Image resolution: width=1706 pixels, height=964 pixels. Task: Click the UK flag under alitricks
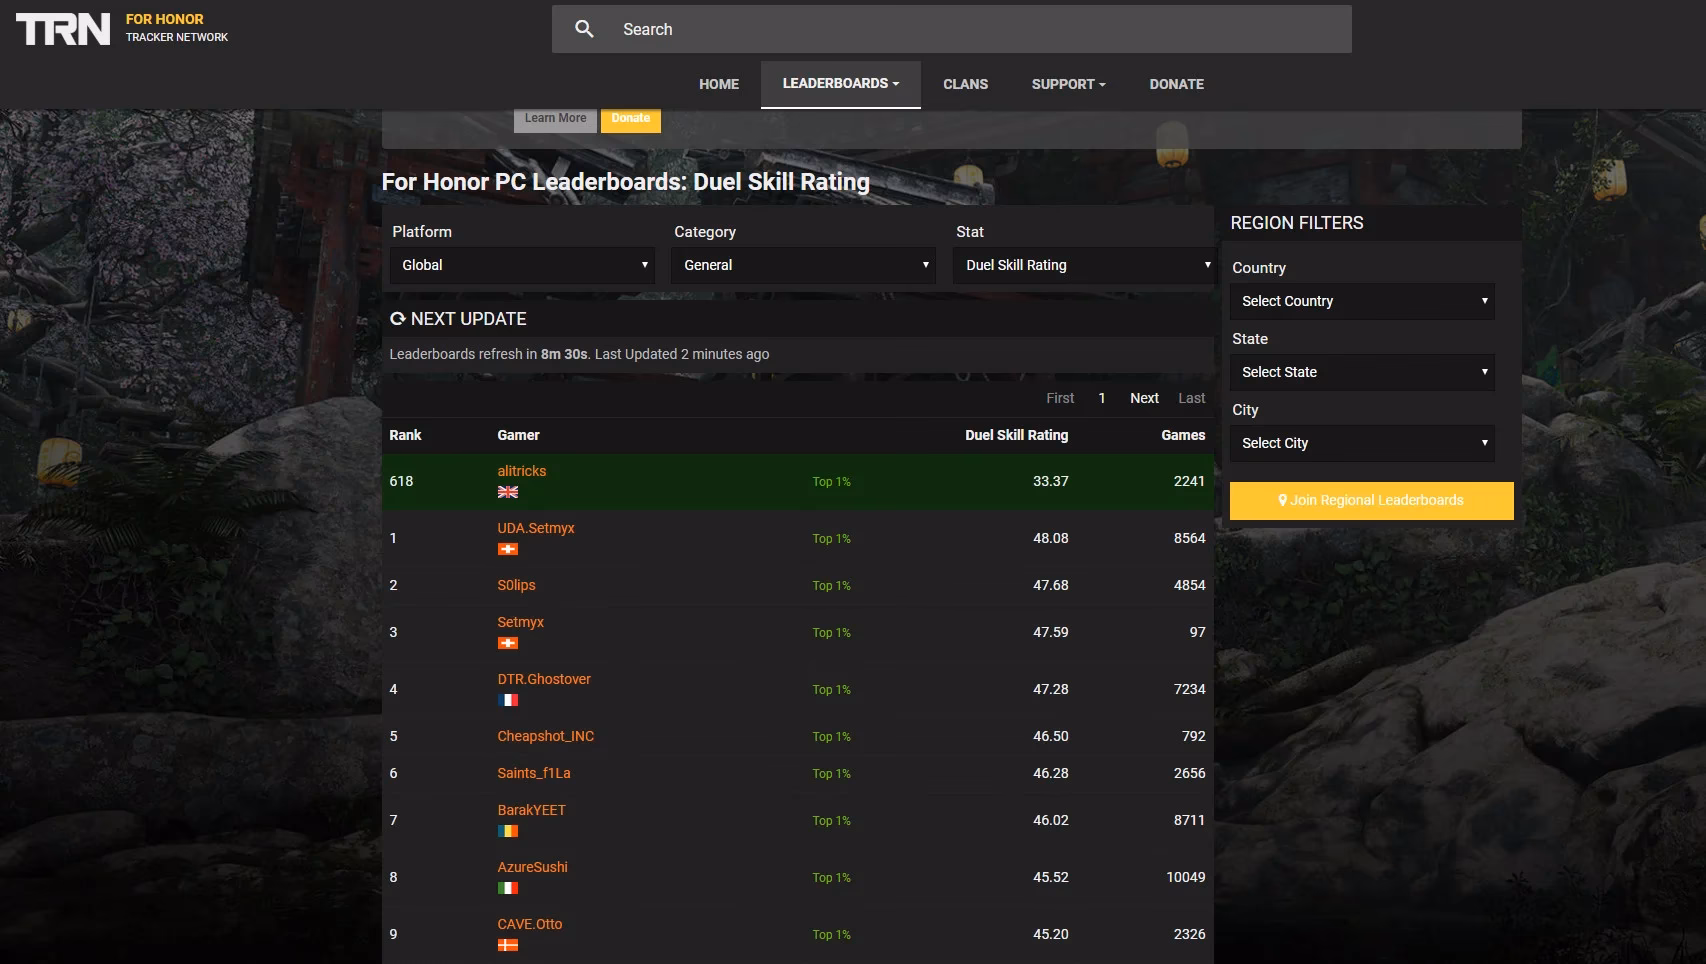pyautogui.click(x=508, y=491)
